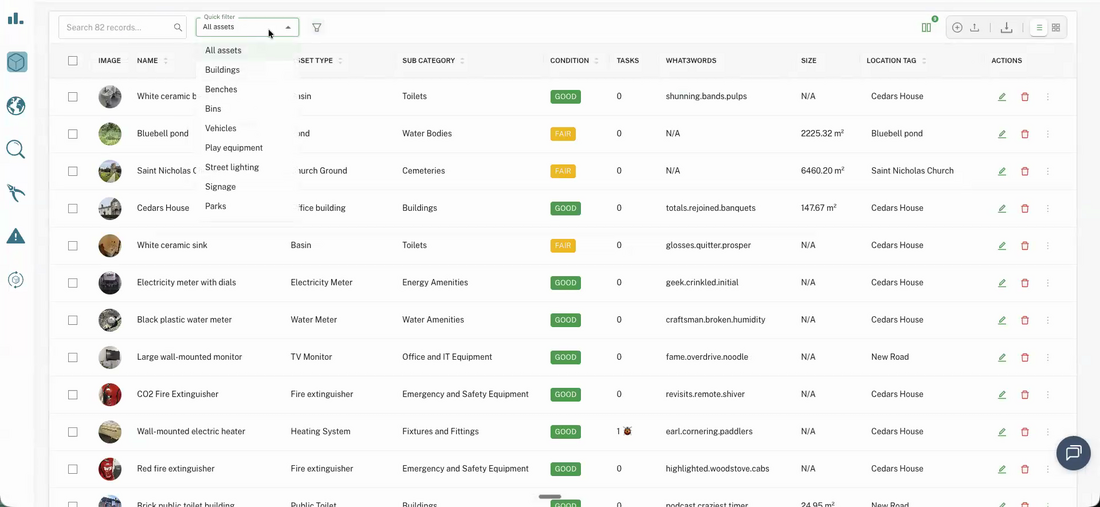Click the 6460.20 m² size value

click(822, 170)
